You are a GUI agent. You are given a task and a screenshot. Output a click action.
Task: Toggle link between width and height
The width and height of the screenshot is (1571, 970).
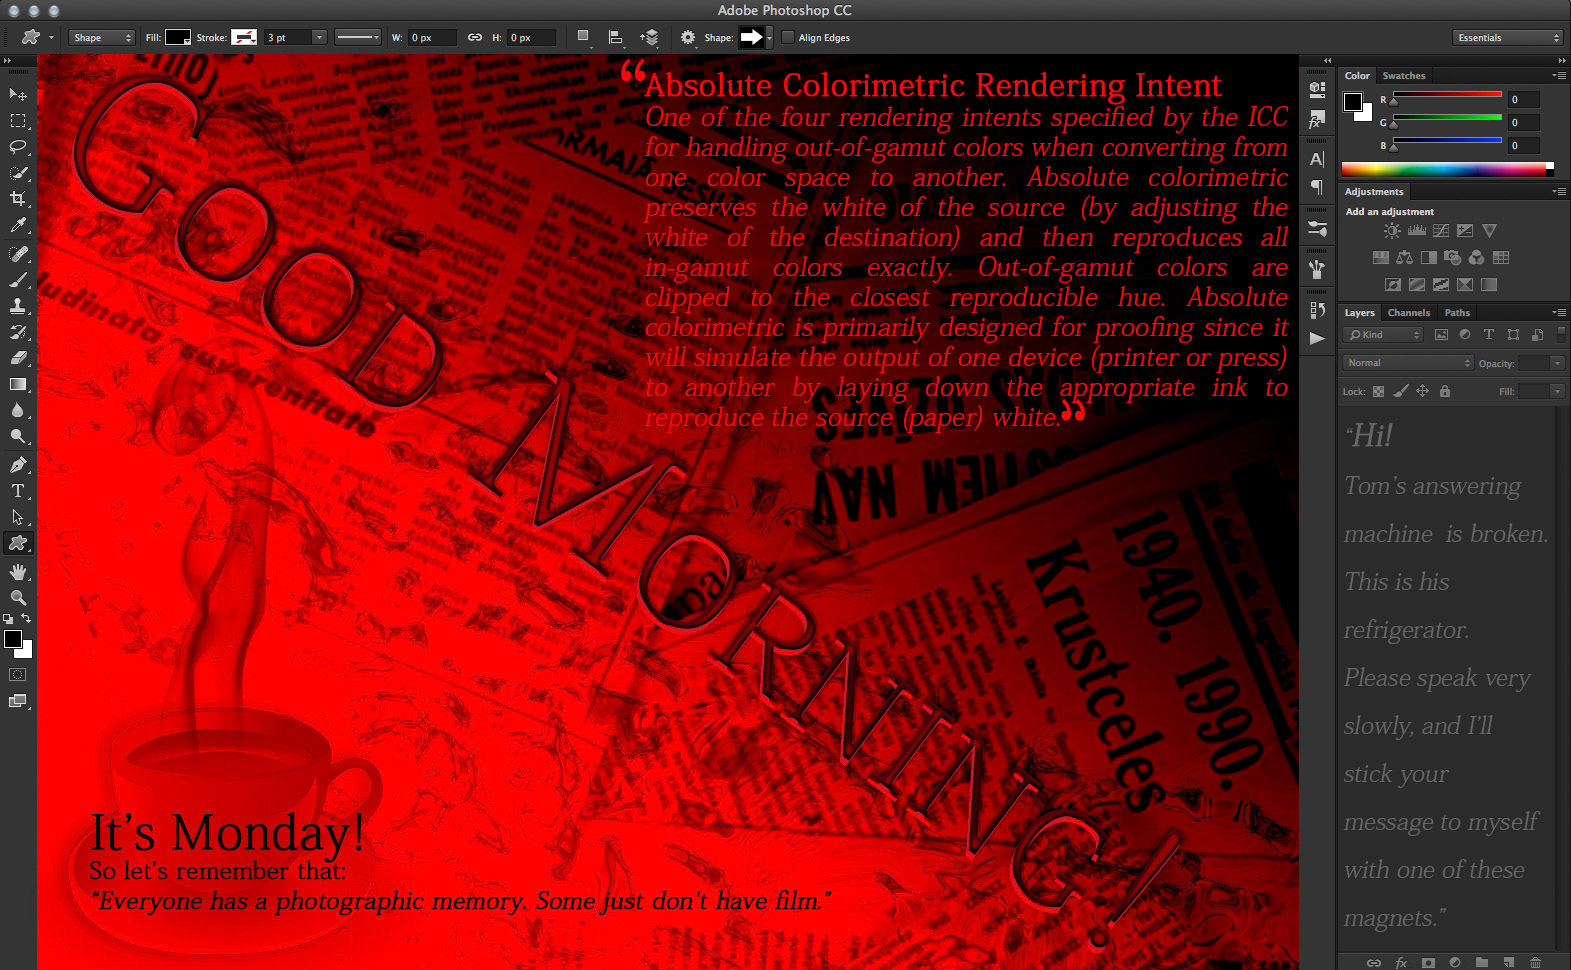point(475,38)
